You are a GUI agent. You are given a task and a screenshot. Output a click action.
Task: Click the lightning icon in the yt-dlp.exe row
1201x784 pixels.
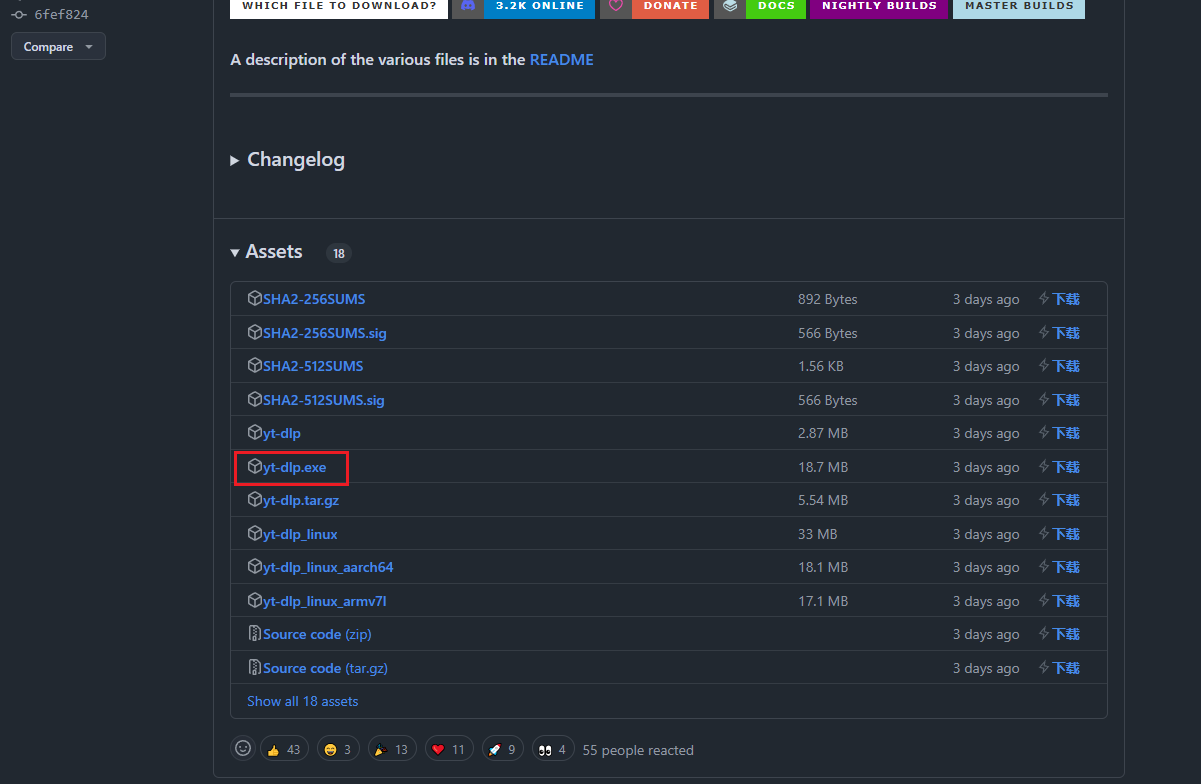point(1044,467)
